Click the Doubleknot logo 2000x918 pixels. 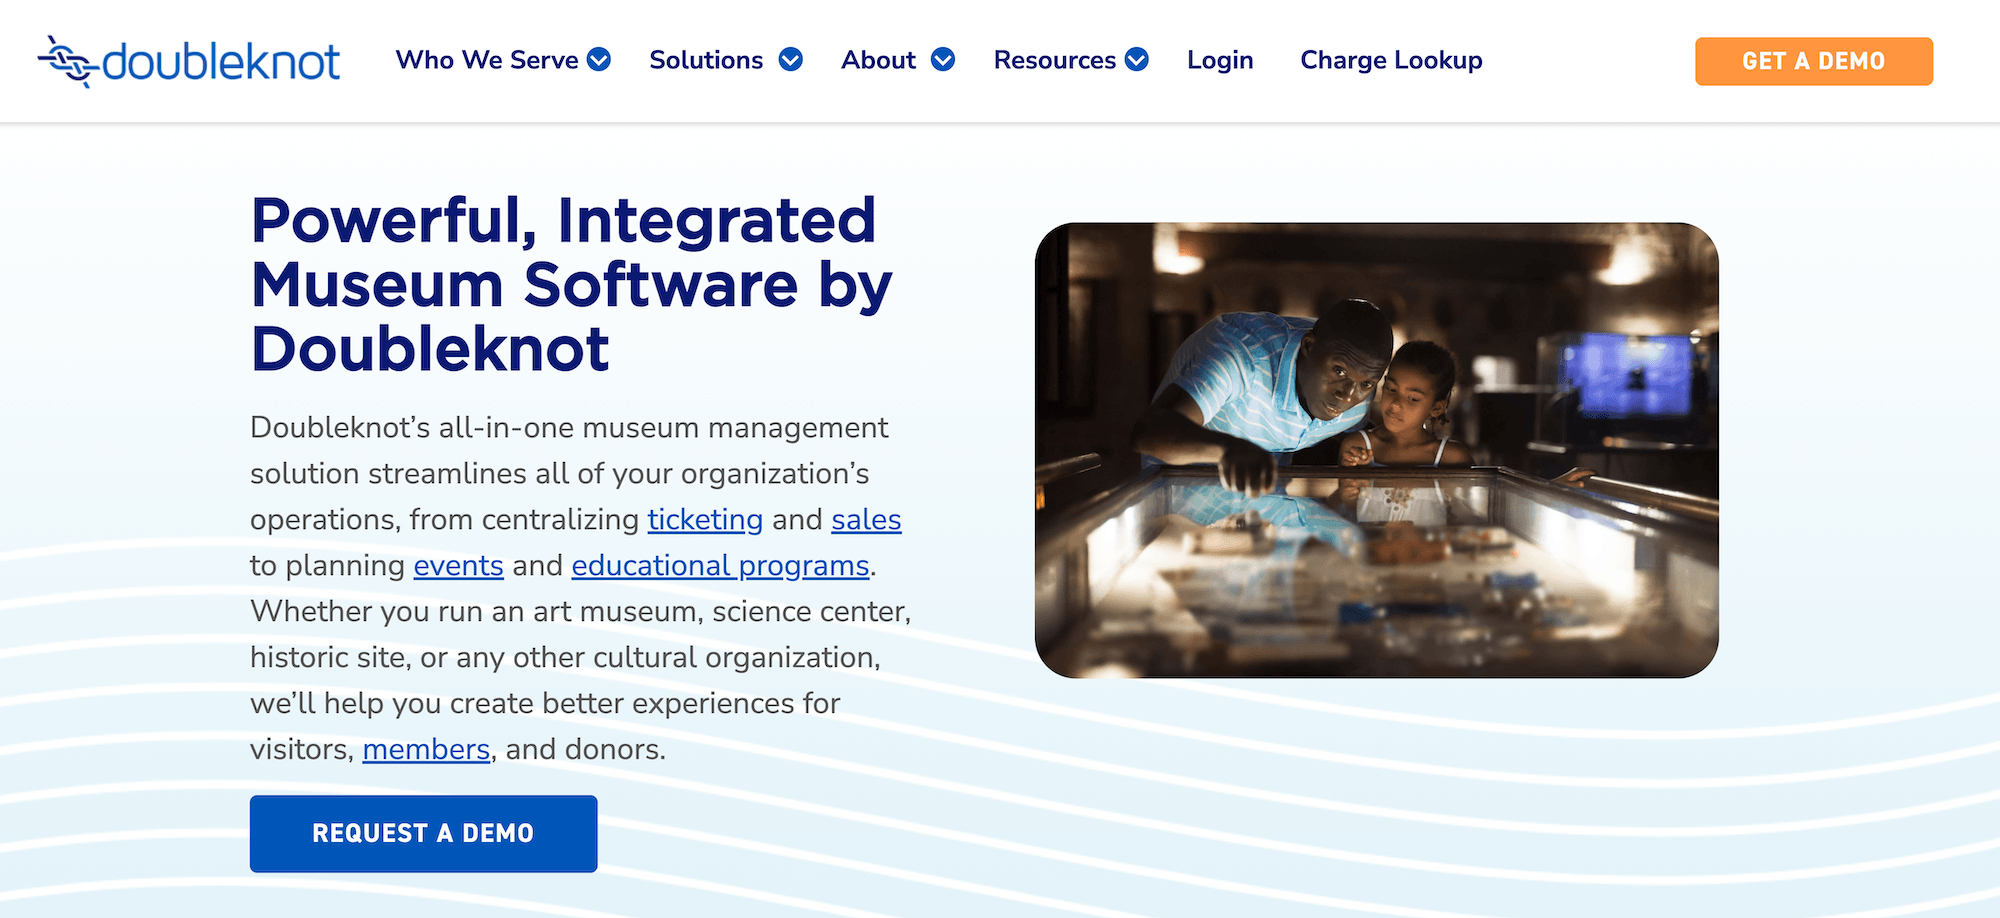coord(189,61)
